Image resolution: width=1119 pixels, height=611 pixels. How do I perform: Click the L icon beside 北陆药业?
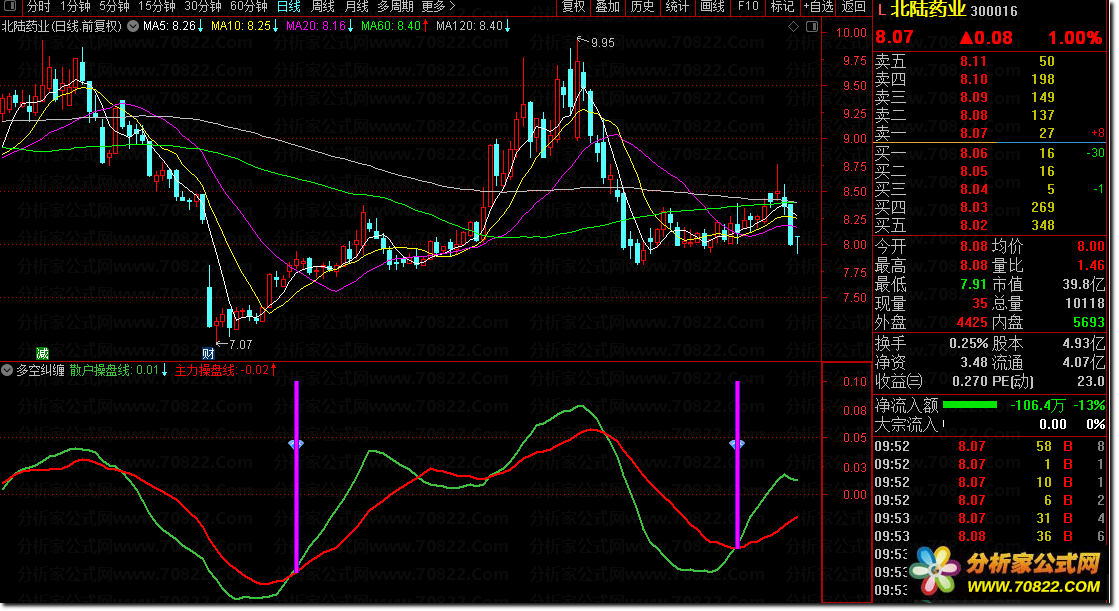point(882,11)
